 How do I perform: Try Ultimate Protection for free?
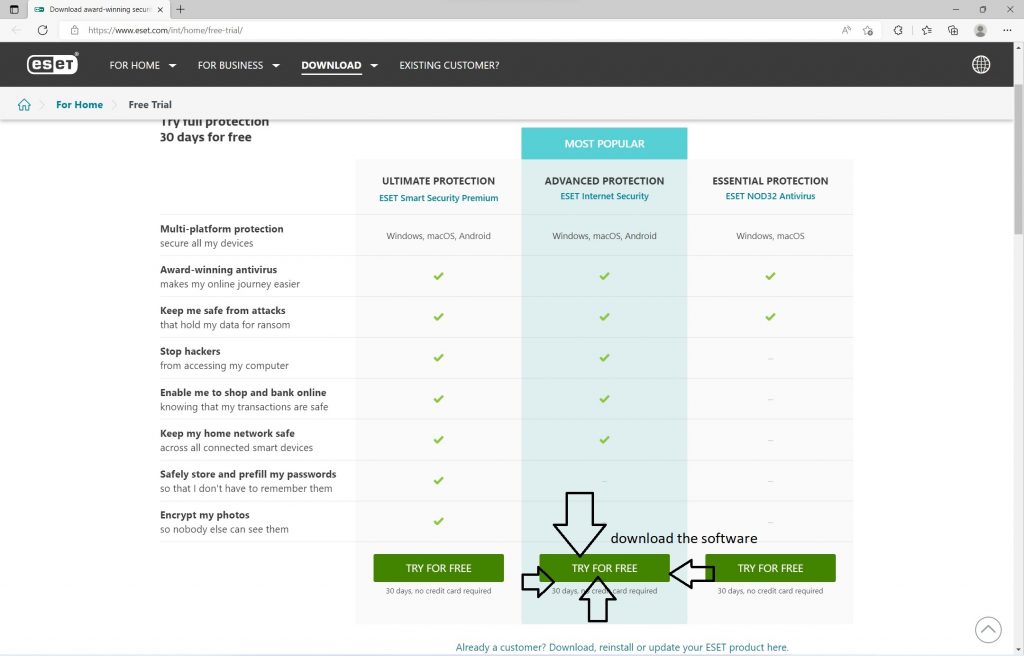pos(438,568)
